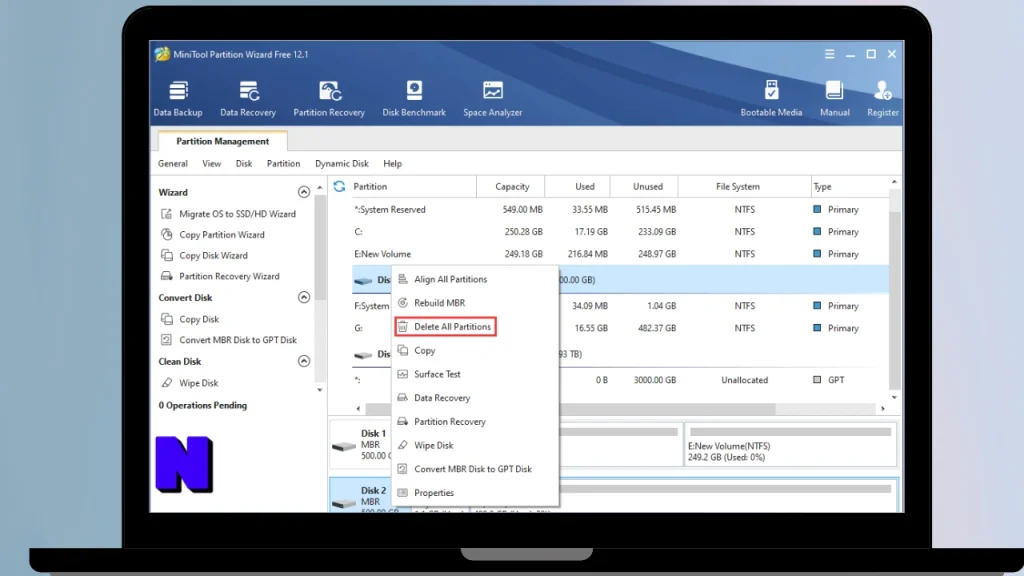Click the Copy Disk icon under Convert Disk
The width and height of the screenshot is (1024, 576).
[x=167, y=319]
